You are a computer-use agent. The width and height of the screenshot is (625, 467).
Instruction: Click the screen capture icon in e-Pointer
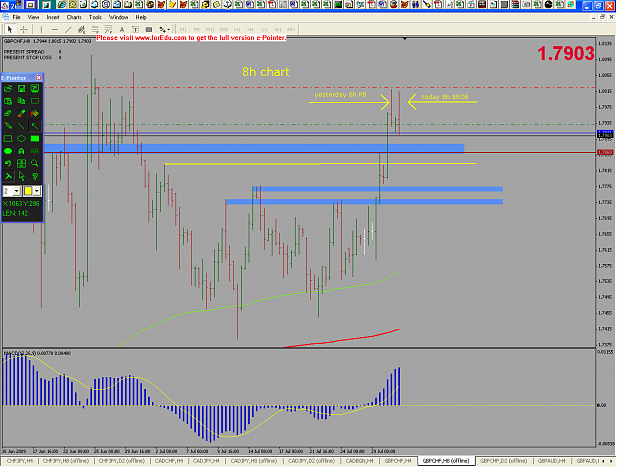[35, 88]
